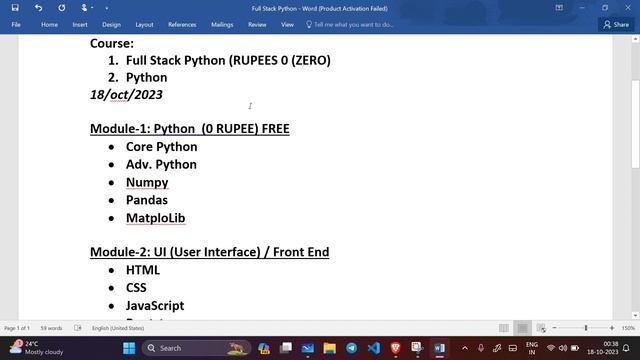Click the scroll down arrow
This screenshot has height=360, width=640.
pyautogui.click(x=635, y=316)
